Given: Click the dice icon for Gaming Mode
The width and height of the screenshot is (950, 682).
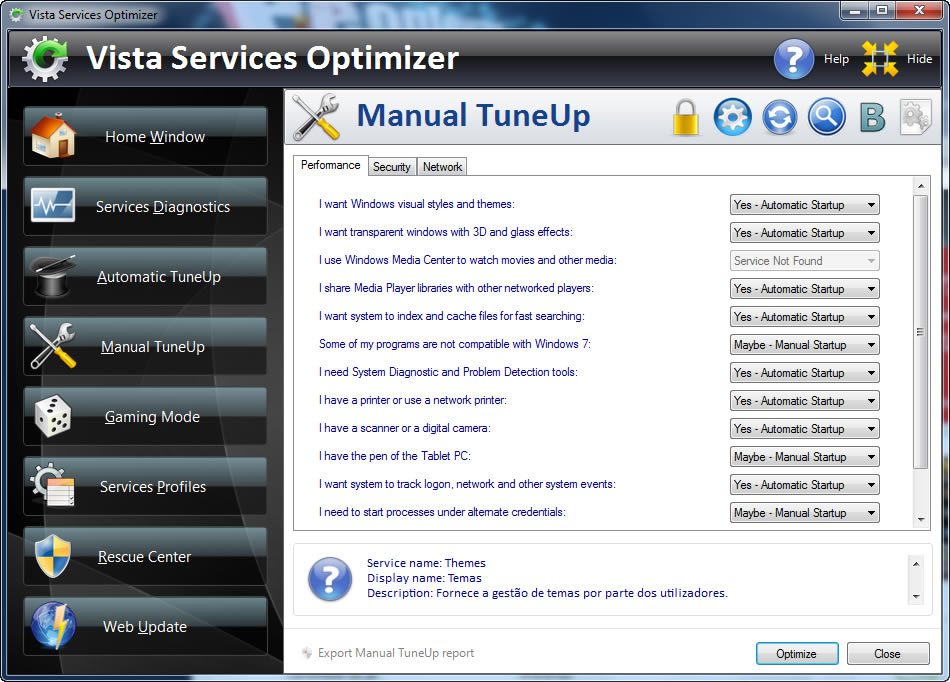Looking at the screenshot, I should pyautogui.click(x=53, y=416).
